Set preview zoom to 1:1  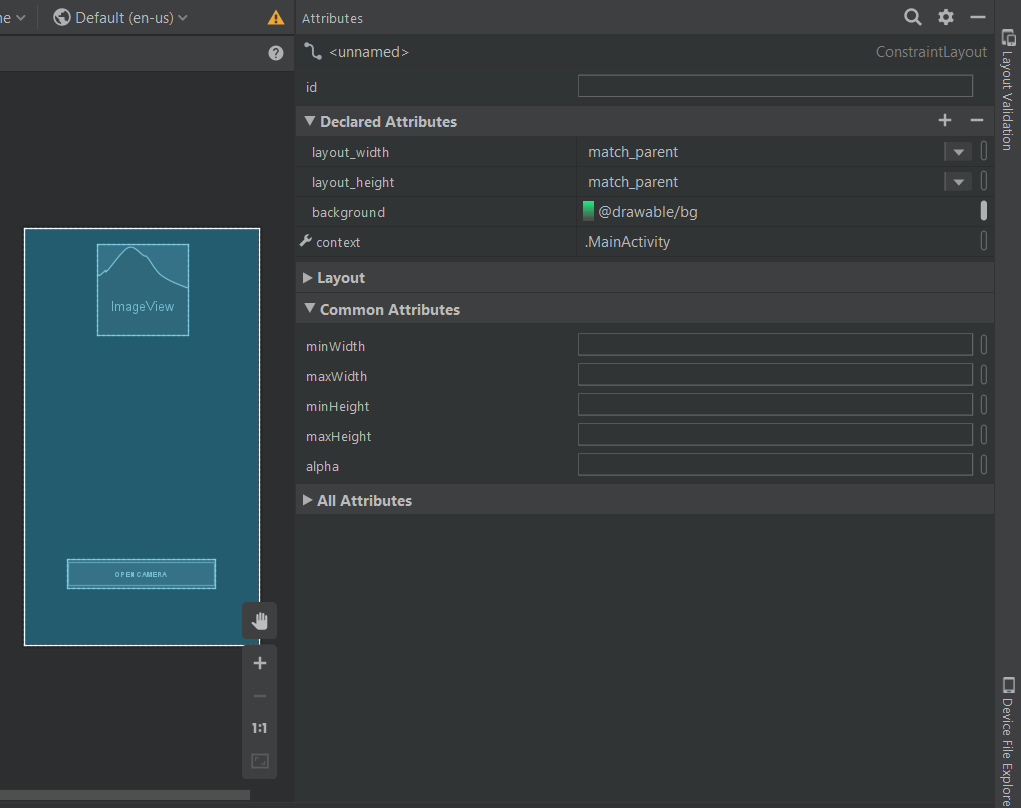click(259, 727)
